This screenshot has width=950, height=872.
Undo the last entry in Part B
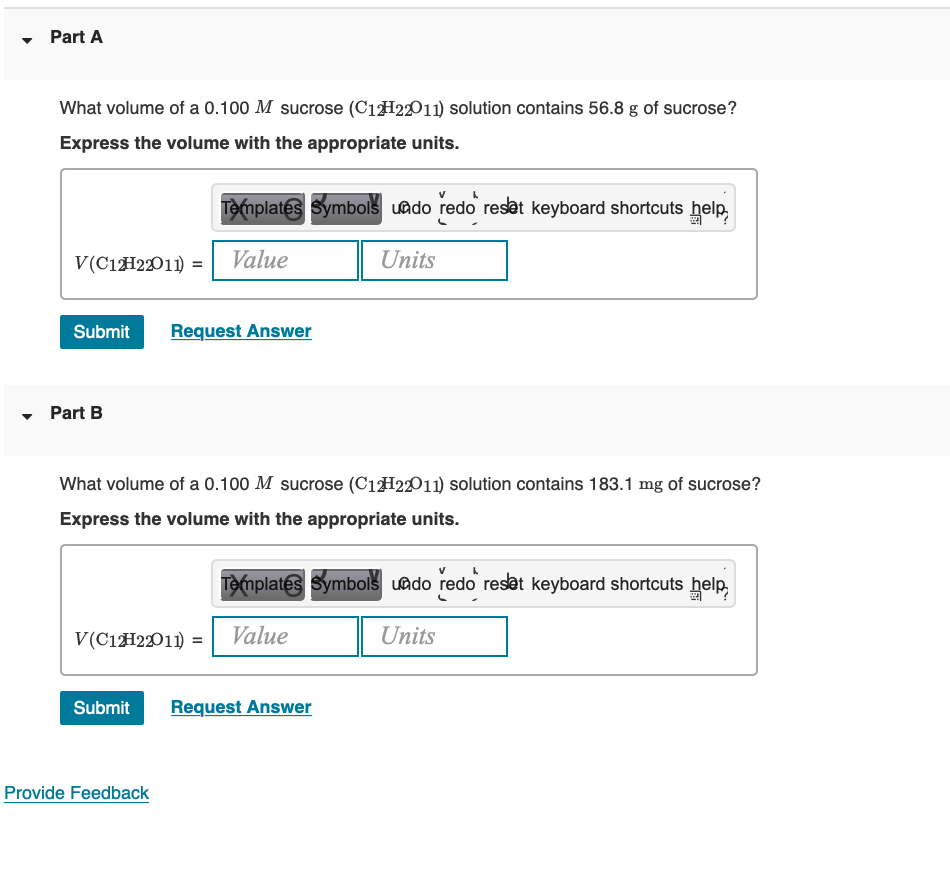pyautogui.click(x=411, y=583)
